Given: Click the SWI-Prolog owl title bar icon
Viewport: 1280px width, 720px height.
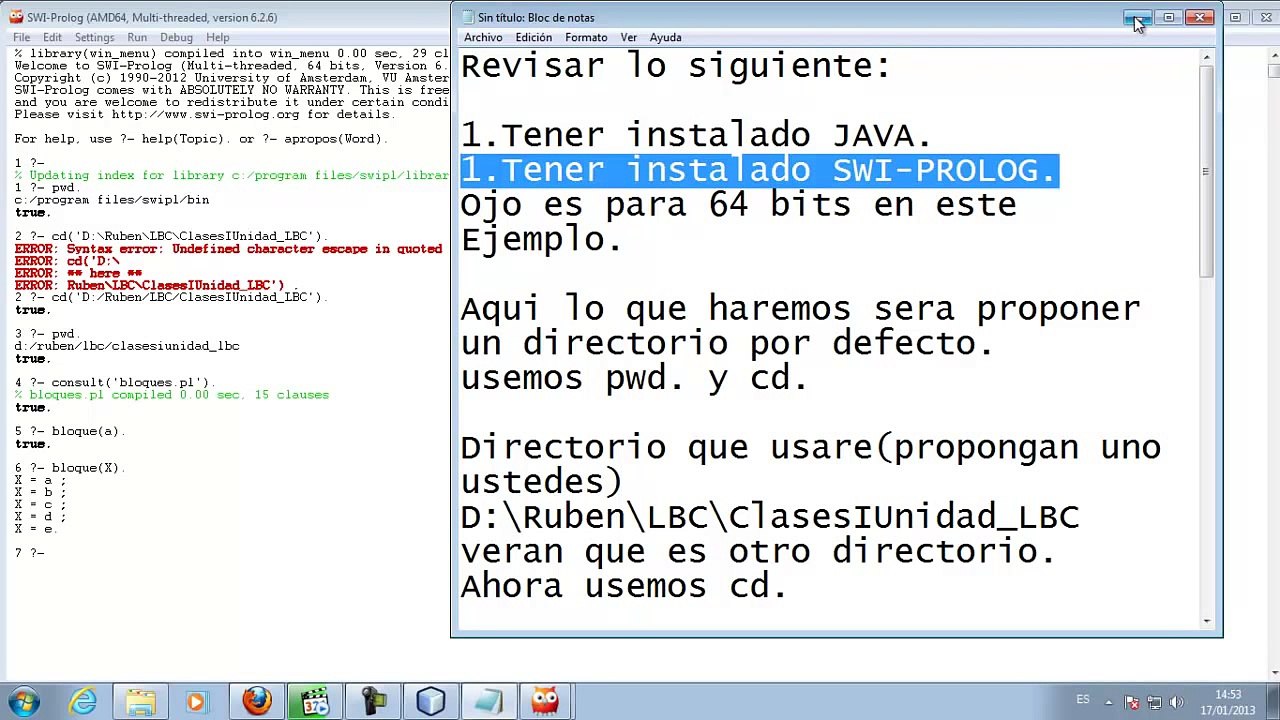Looking at the screenshot, I should pos(16,17).
